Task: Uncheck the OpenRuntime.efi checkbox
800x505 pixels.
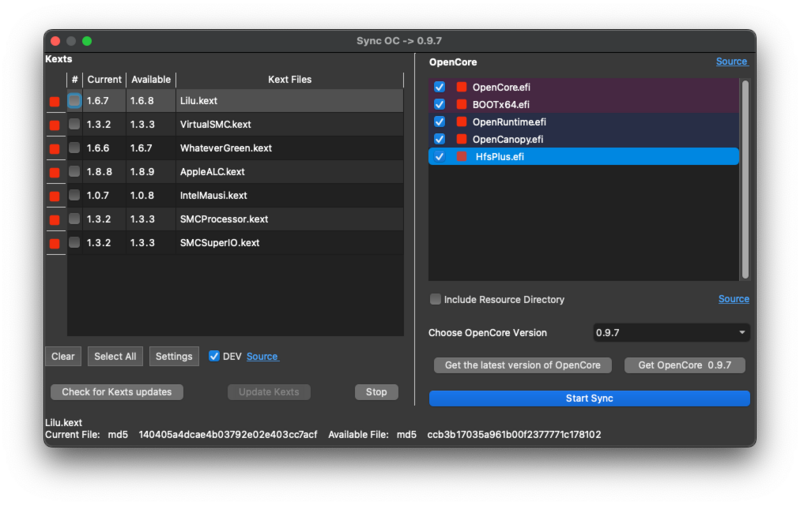Action: 439,121
